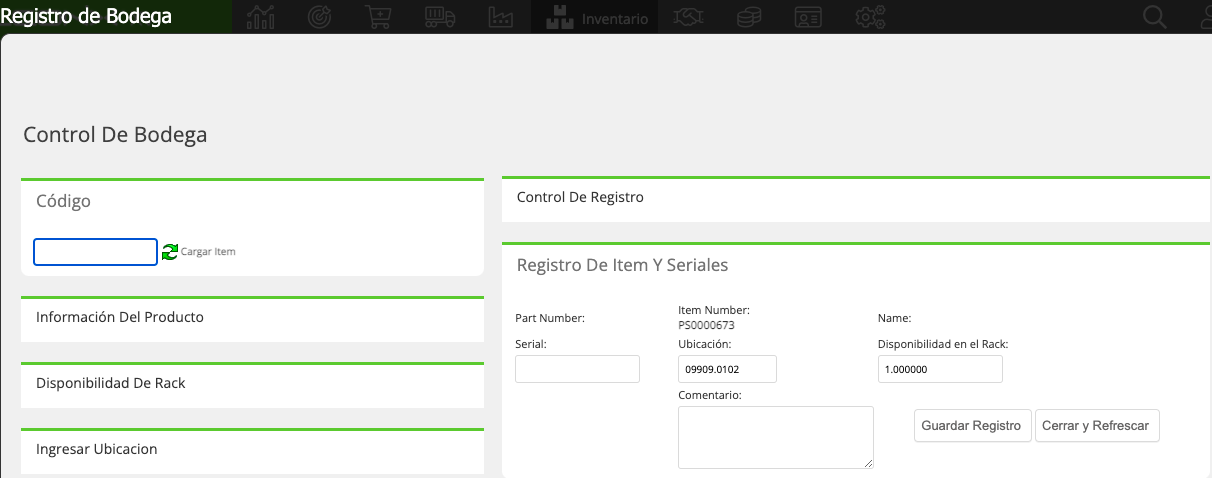
Task: Click the Guardar Registro button
Action: [x=972, y=425]
